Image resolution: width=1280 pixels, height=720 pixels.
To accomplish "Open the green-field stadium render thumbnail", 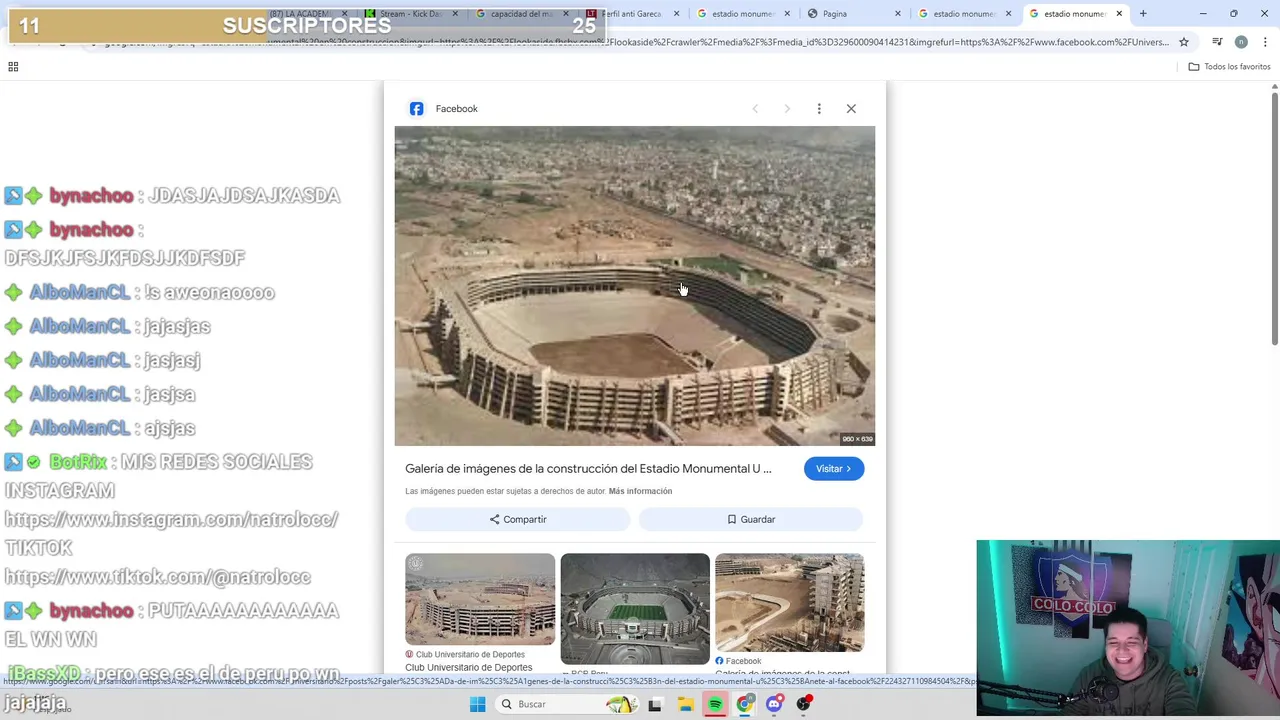I will point(635,608).
